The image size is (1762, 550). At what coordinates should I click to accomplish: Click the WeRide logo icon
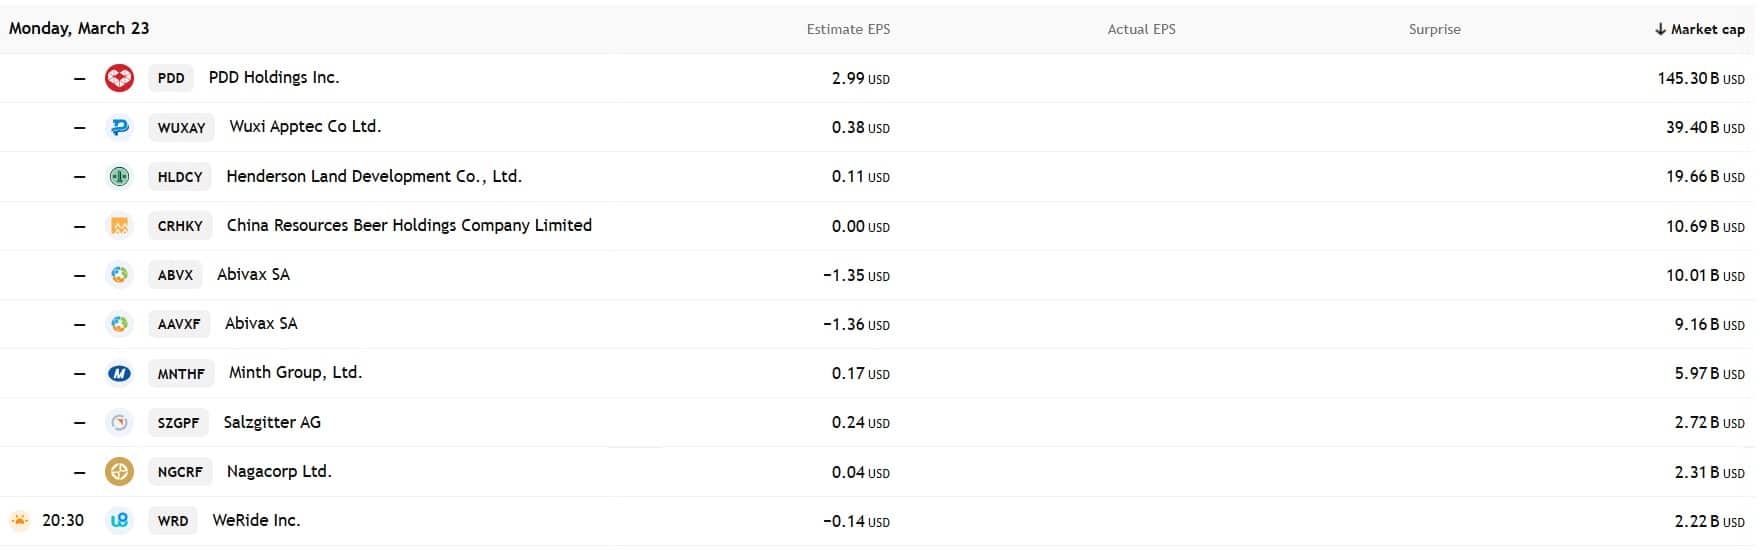tap(119, 521)
